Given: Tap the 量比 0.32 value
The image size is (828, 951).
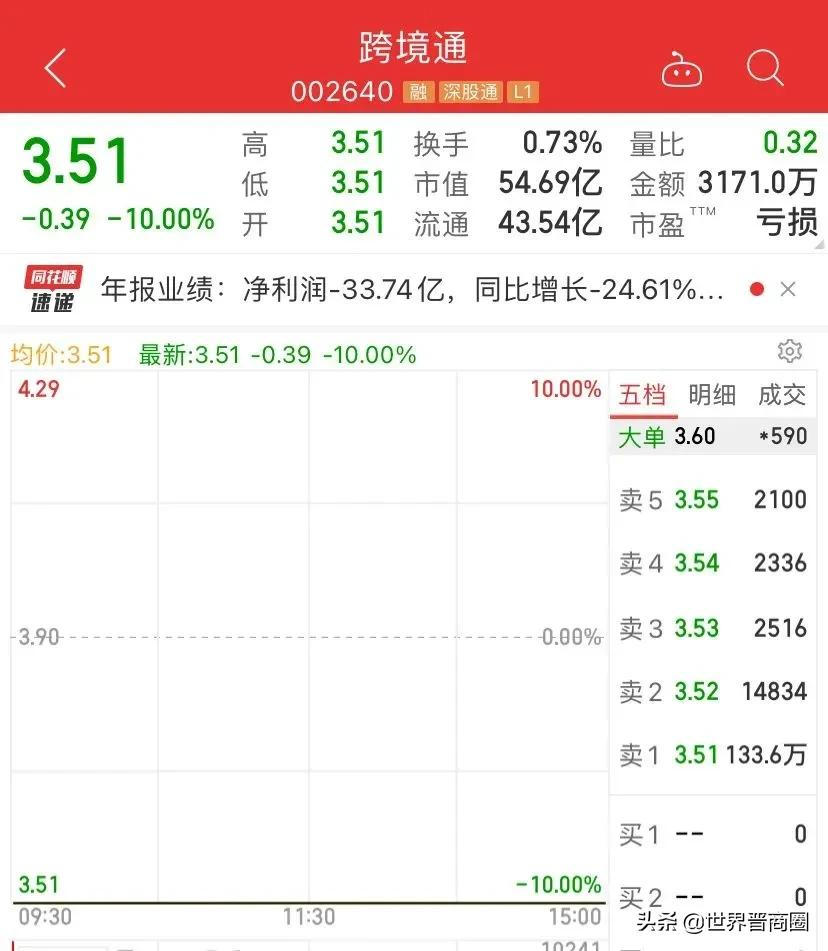Looking at the screenshot, I should click(x=790, y=143).
